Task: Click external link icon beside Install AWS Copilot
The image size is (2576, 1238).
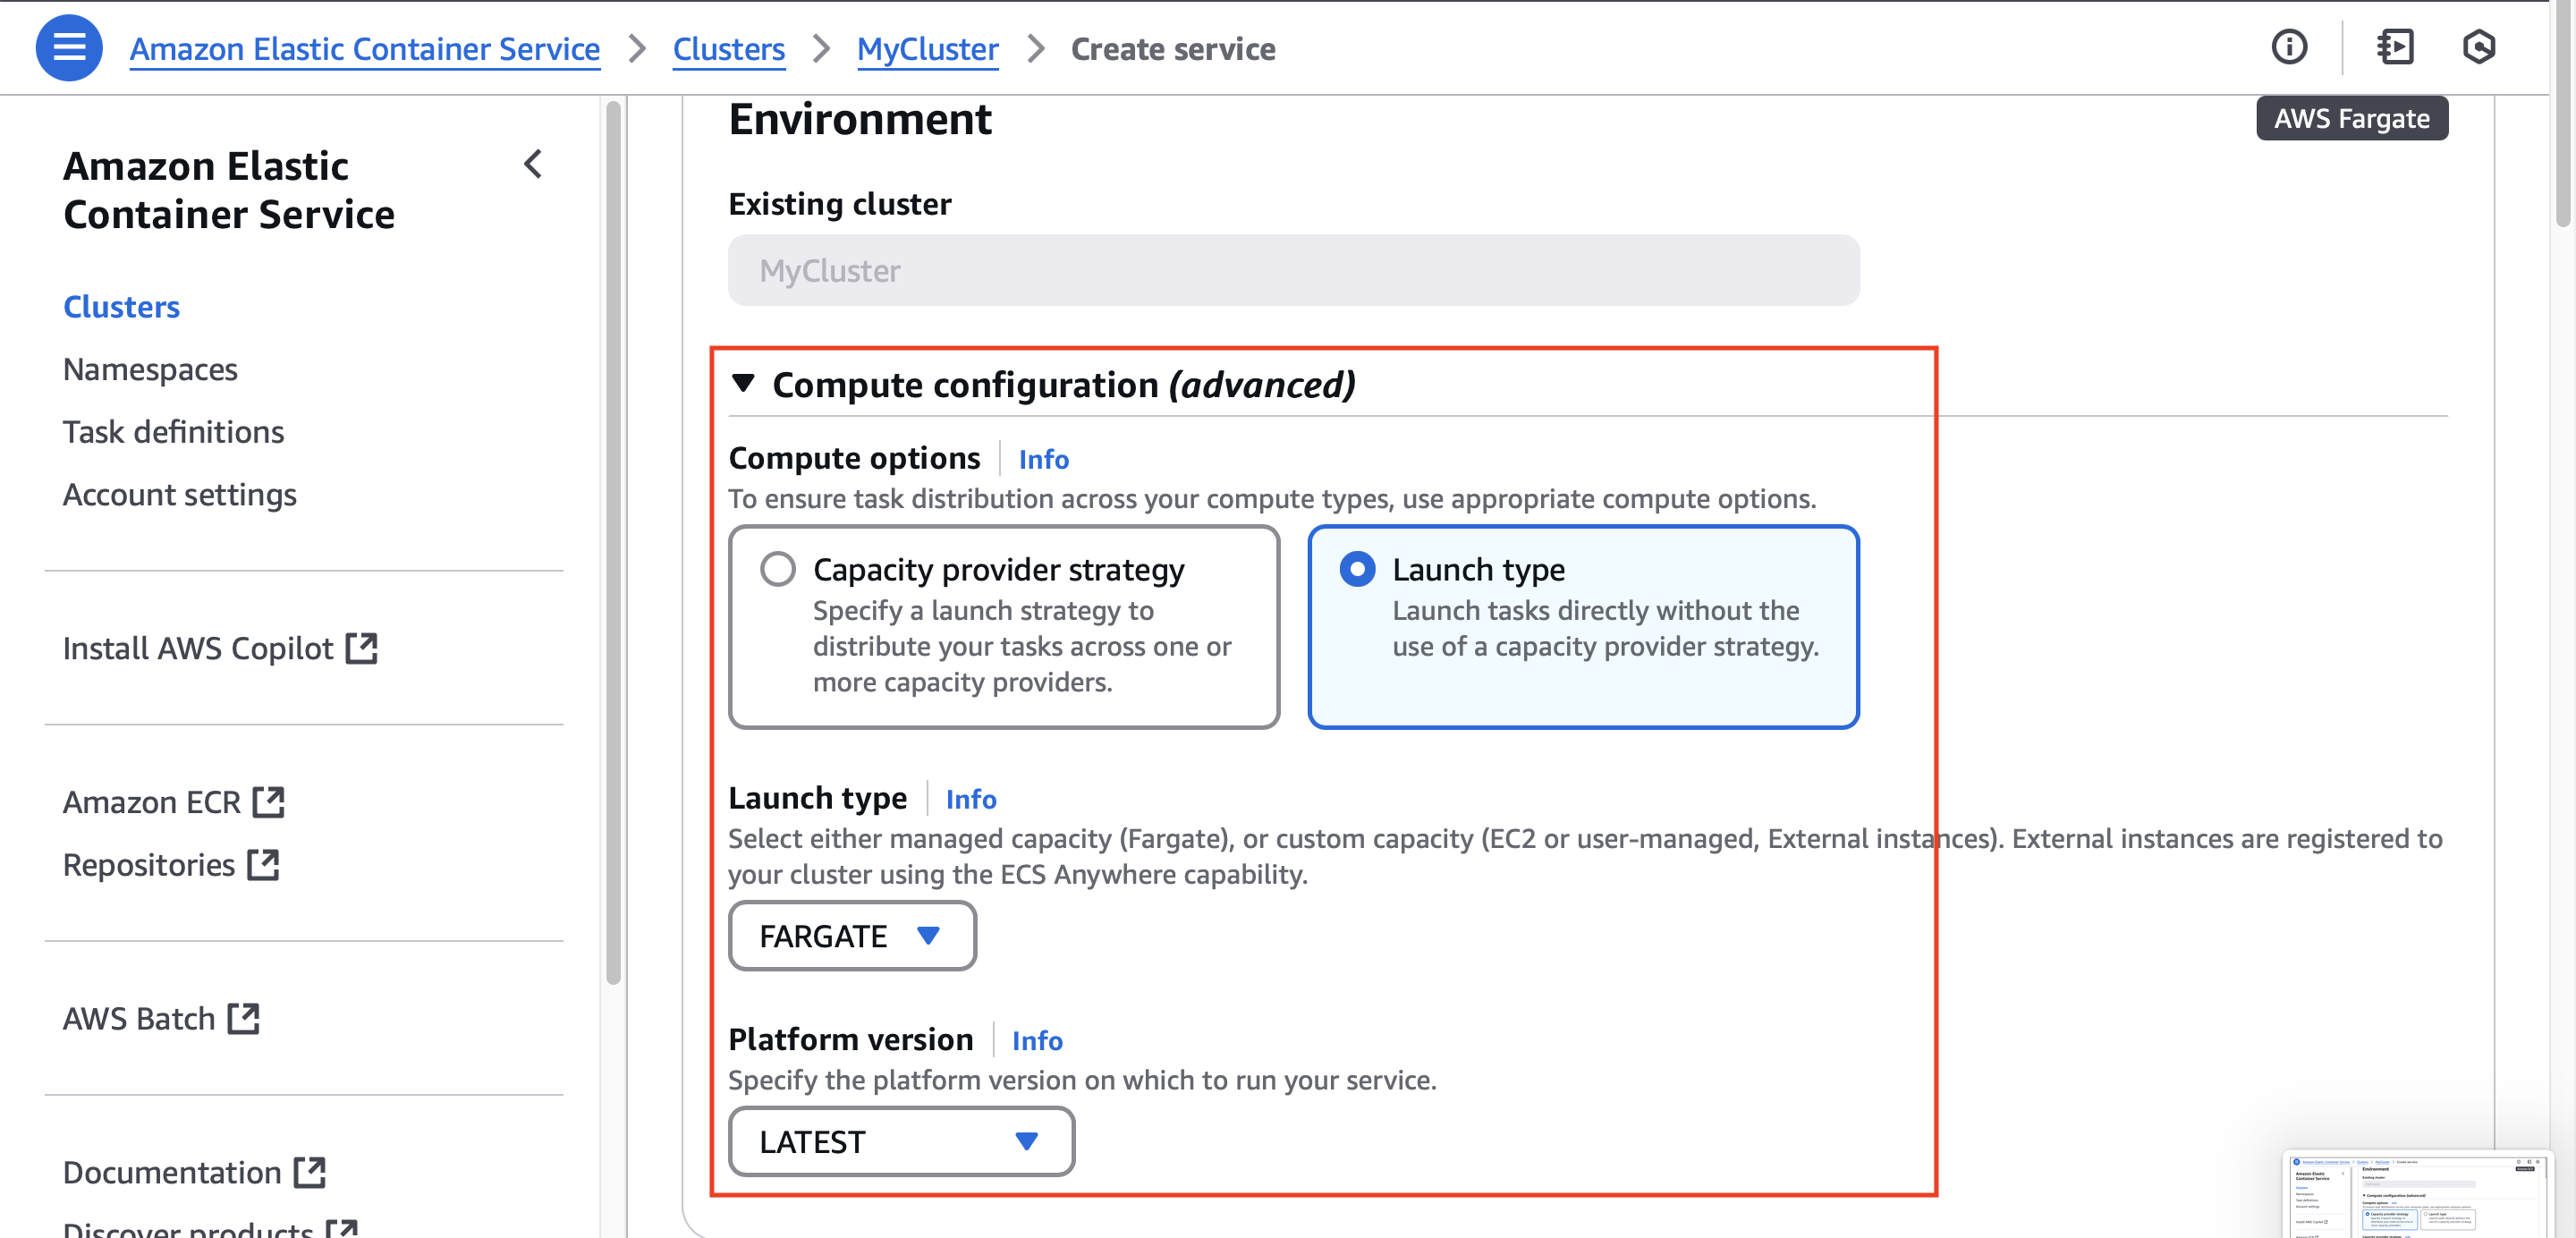Action: pos(361,648)
